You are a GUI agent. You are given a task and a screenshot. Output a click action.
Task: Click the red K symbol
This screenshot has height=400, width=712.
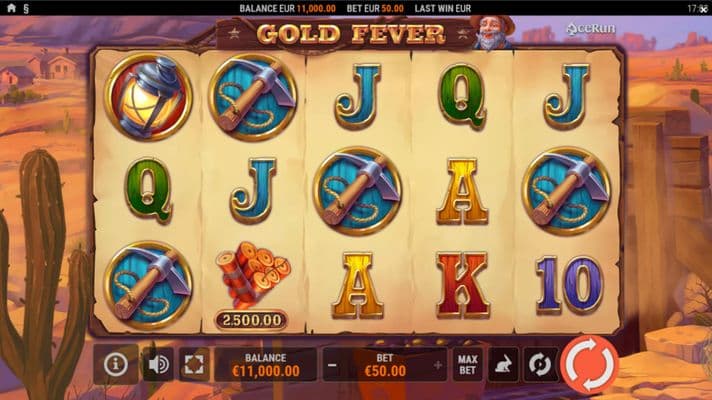pos(462,285)
